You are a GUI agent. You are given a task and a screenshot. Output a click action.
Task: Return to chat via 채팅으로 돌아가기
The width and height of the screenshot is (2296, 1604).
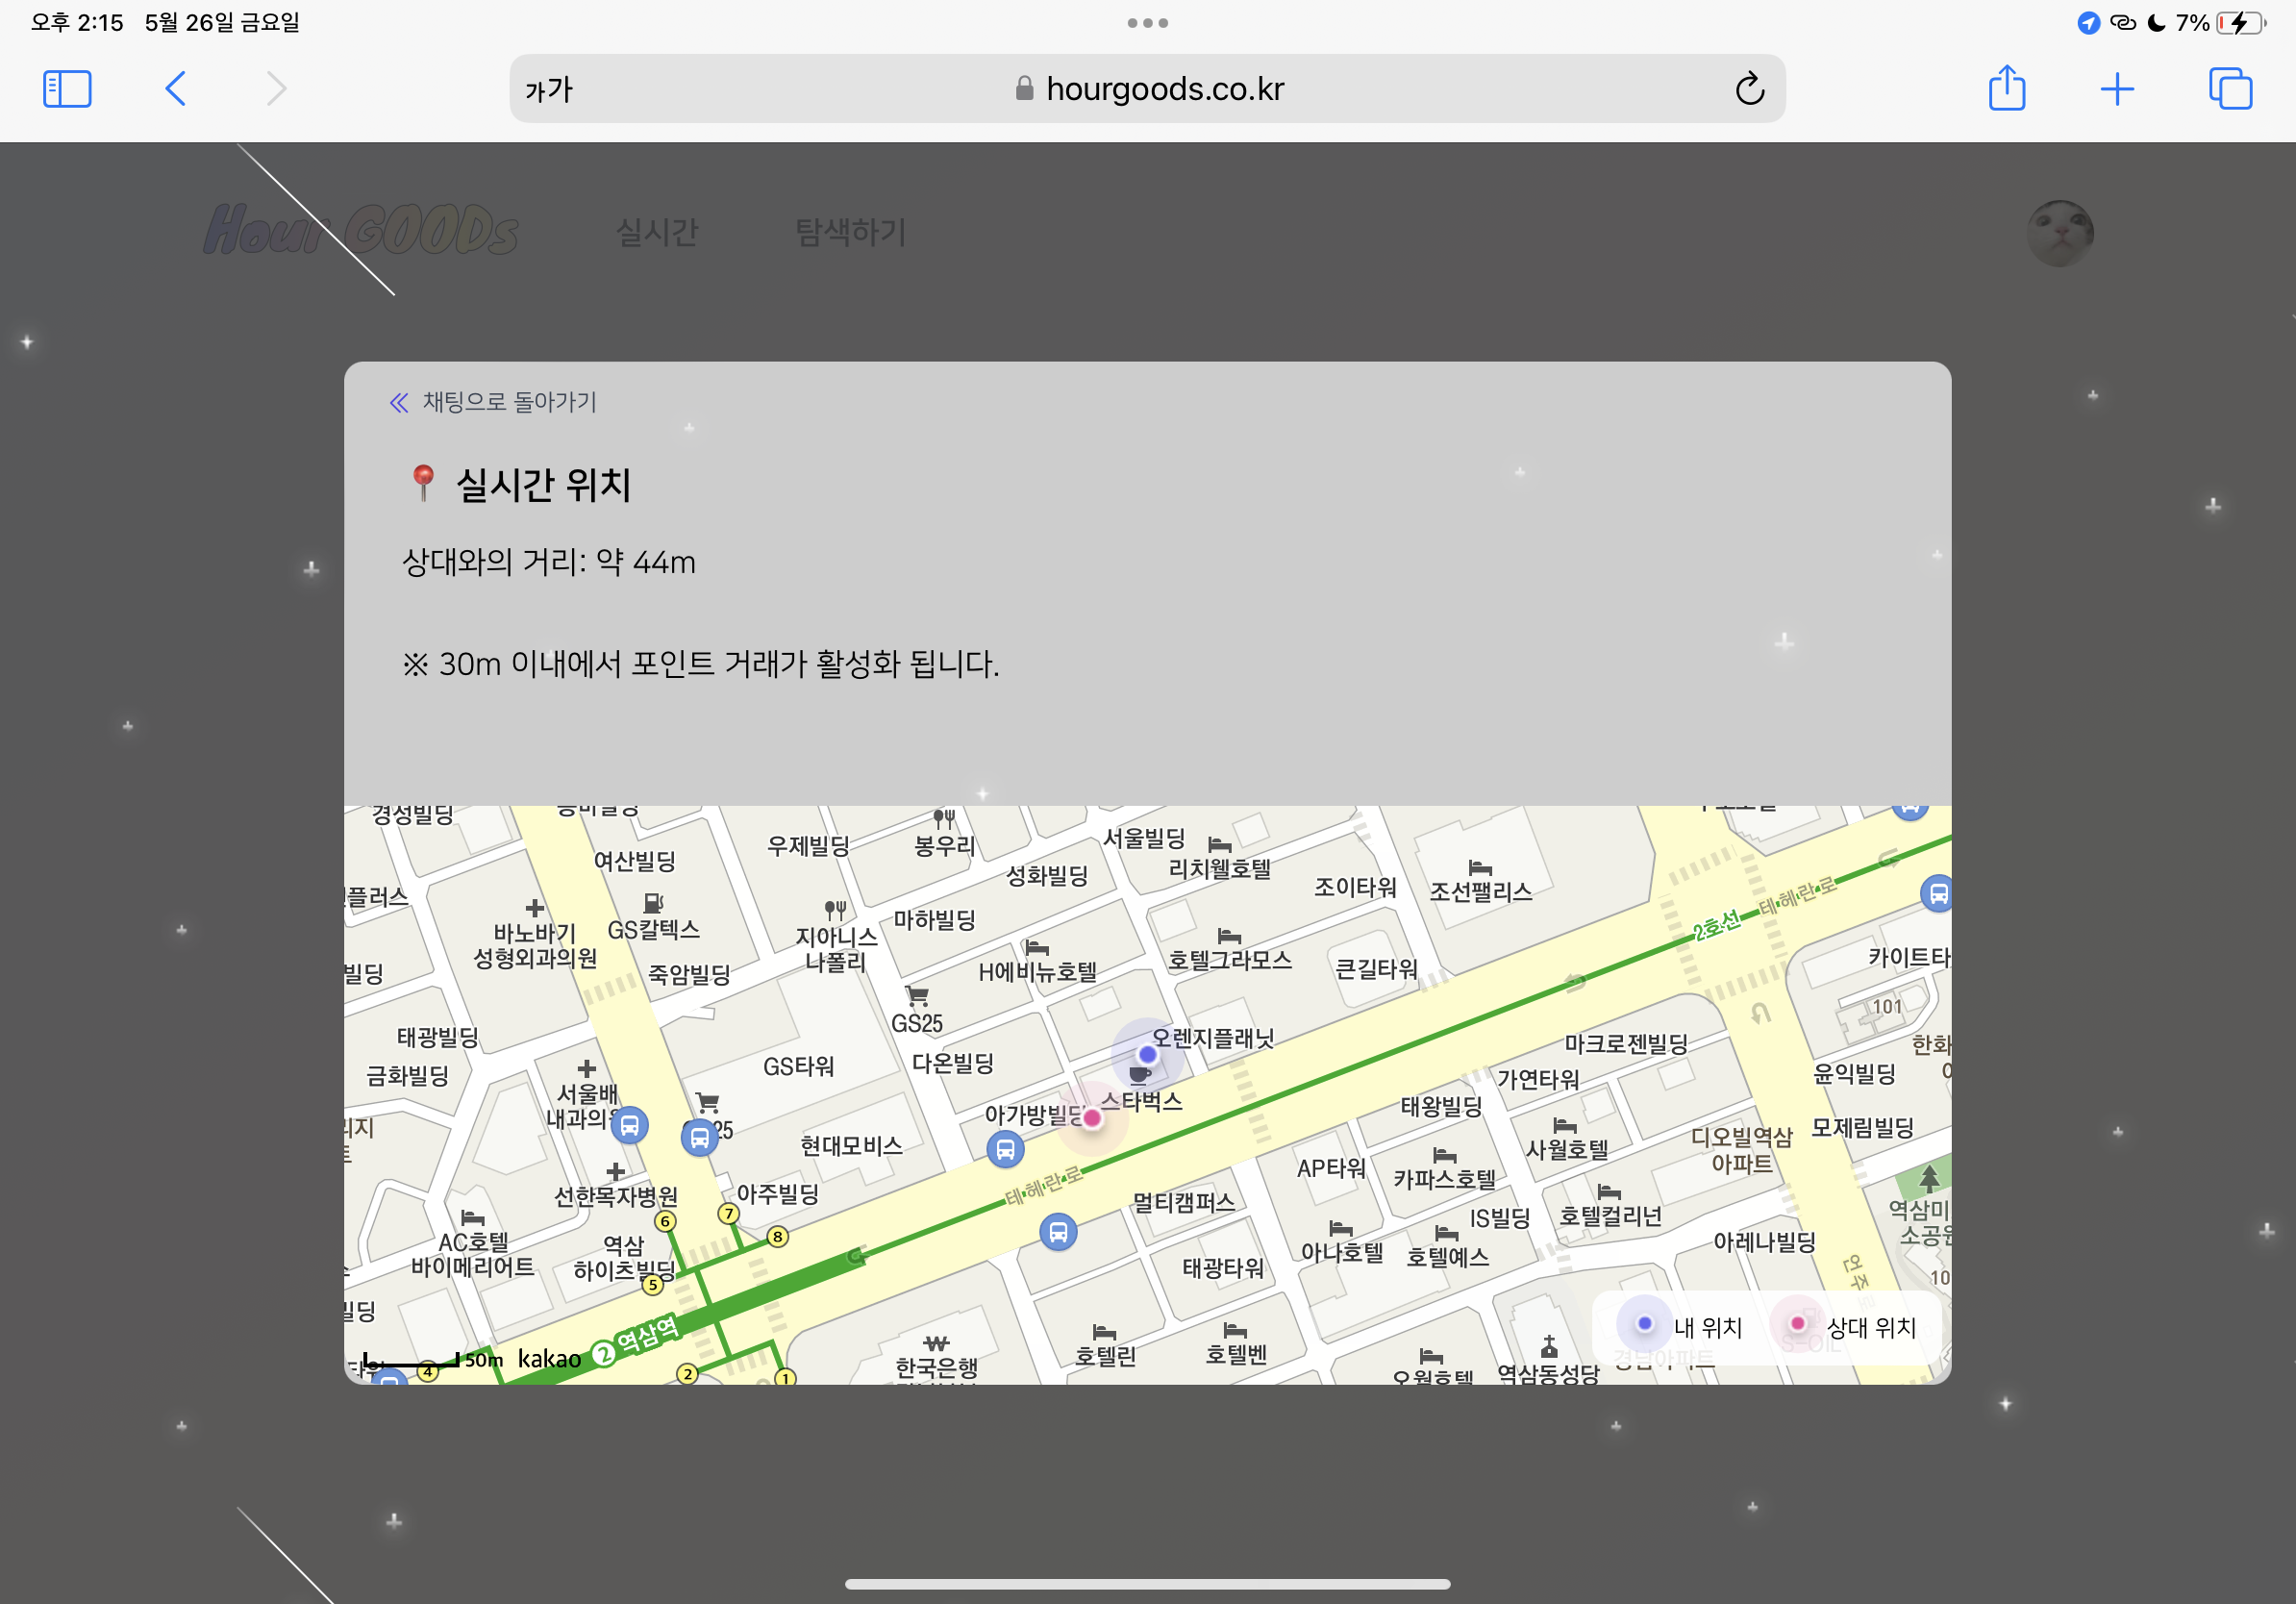point(493,402)
